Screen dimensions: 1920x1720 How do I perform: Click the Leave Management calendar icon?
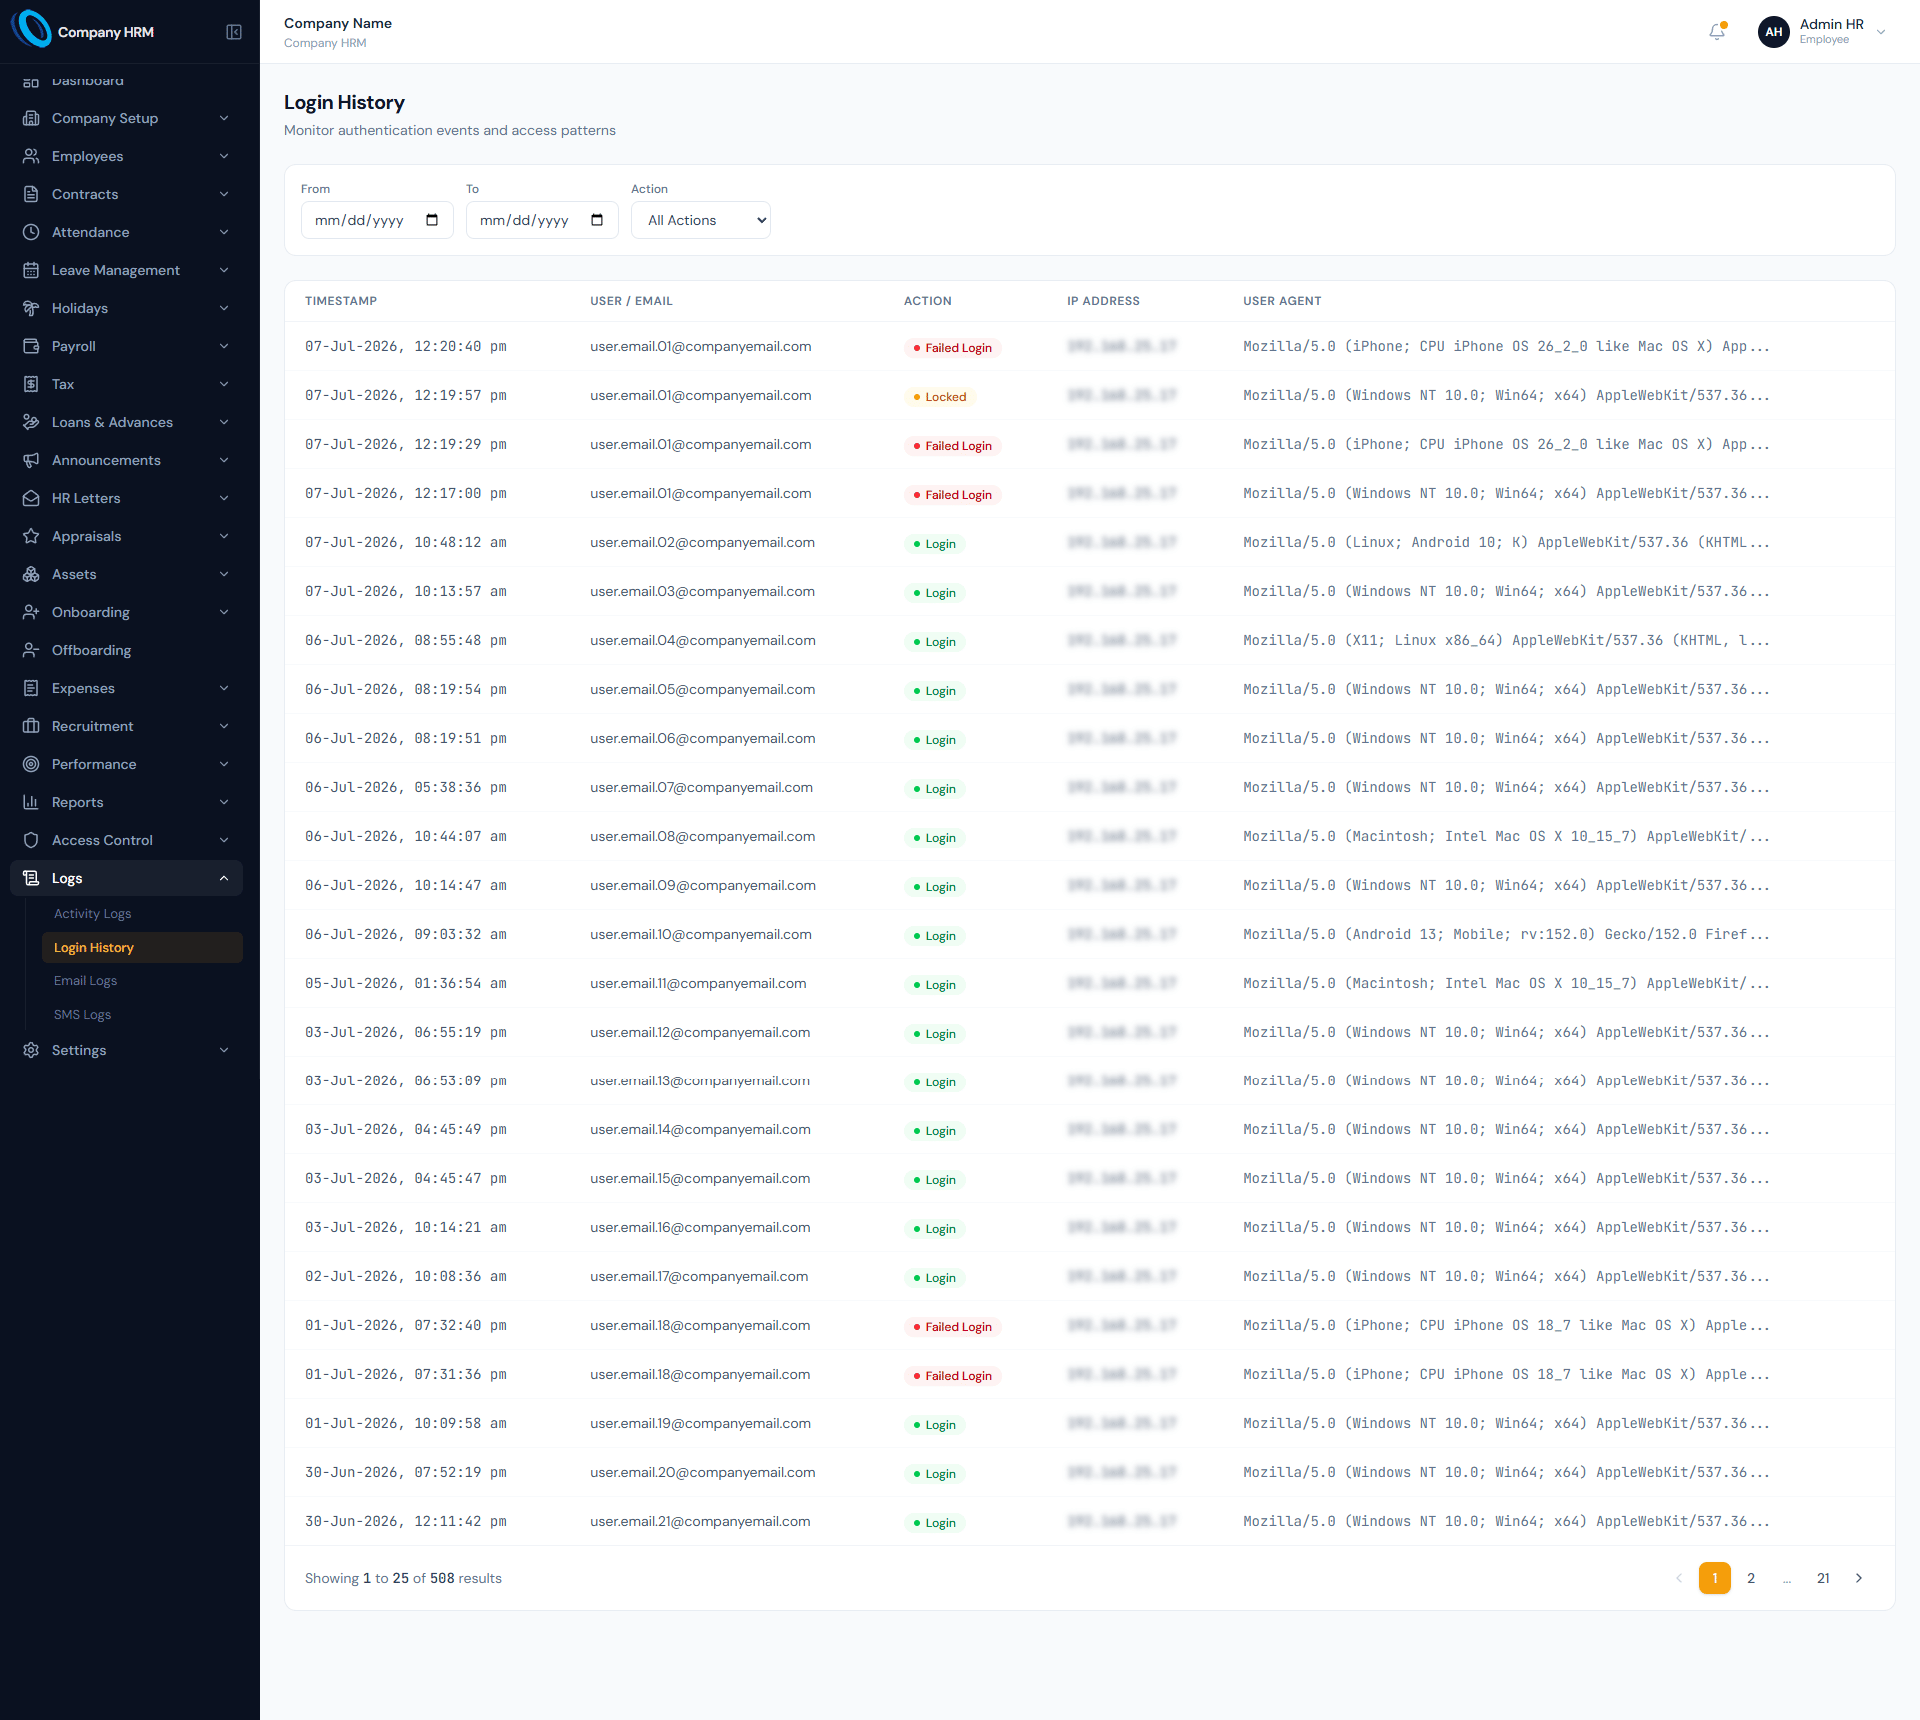(31, 270)
